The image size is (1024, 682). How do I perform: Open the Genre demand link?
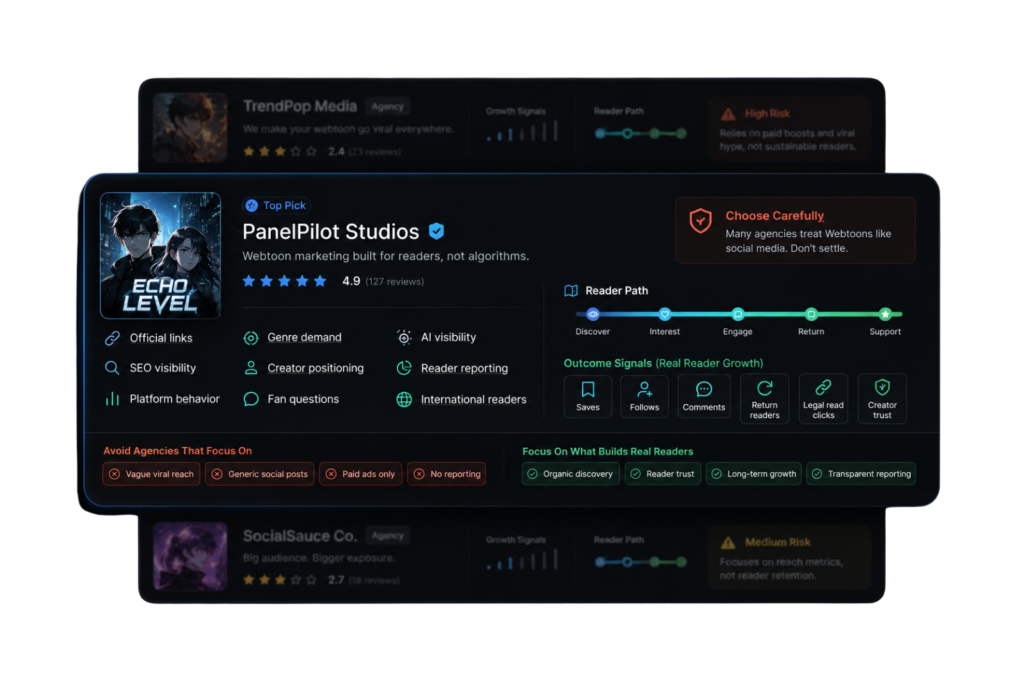point(304,338)
